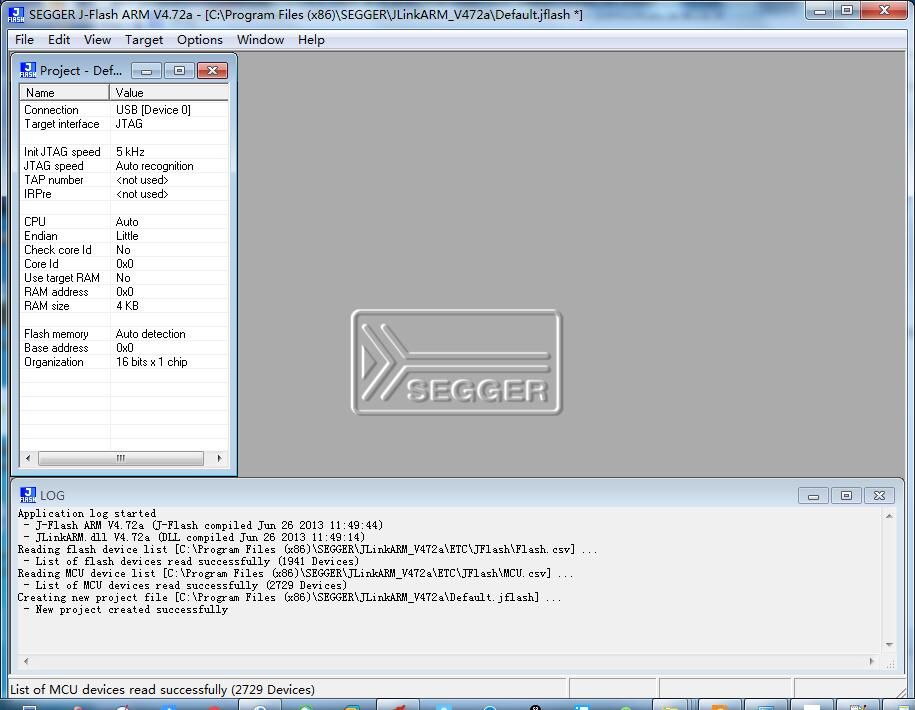Screen dimensions: 915x710
Task: Maximize the main J-Flash window
Action: [x=847, y=11]
